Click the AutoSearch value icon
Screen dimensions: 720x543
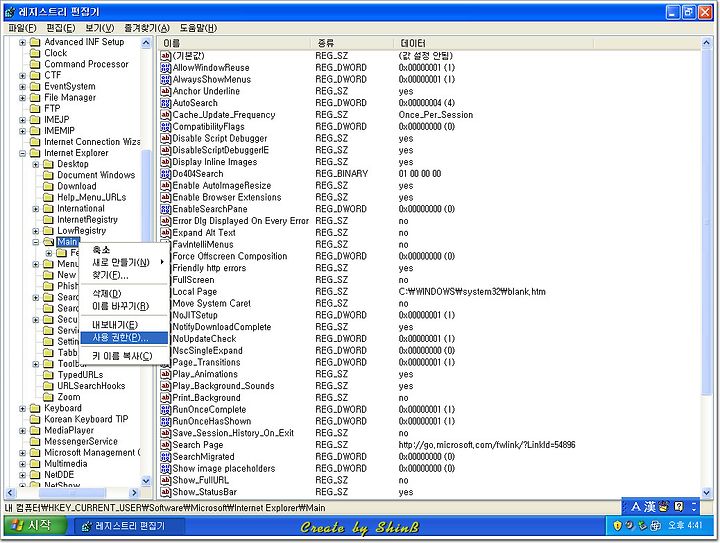165,103
